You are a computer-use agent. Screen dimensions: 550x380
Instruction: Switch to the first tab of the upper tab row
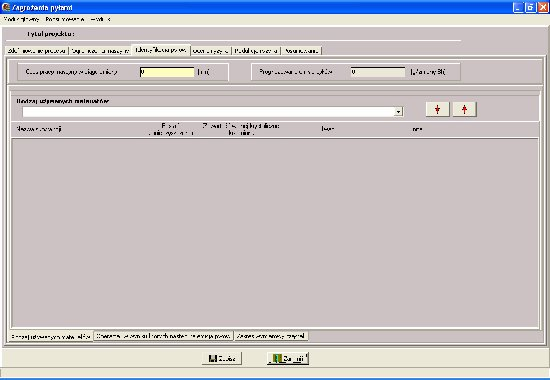[37, 51]
